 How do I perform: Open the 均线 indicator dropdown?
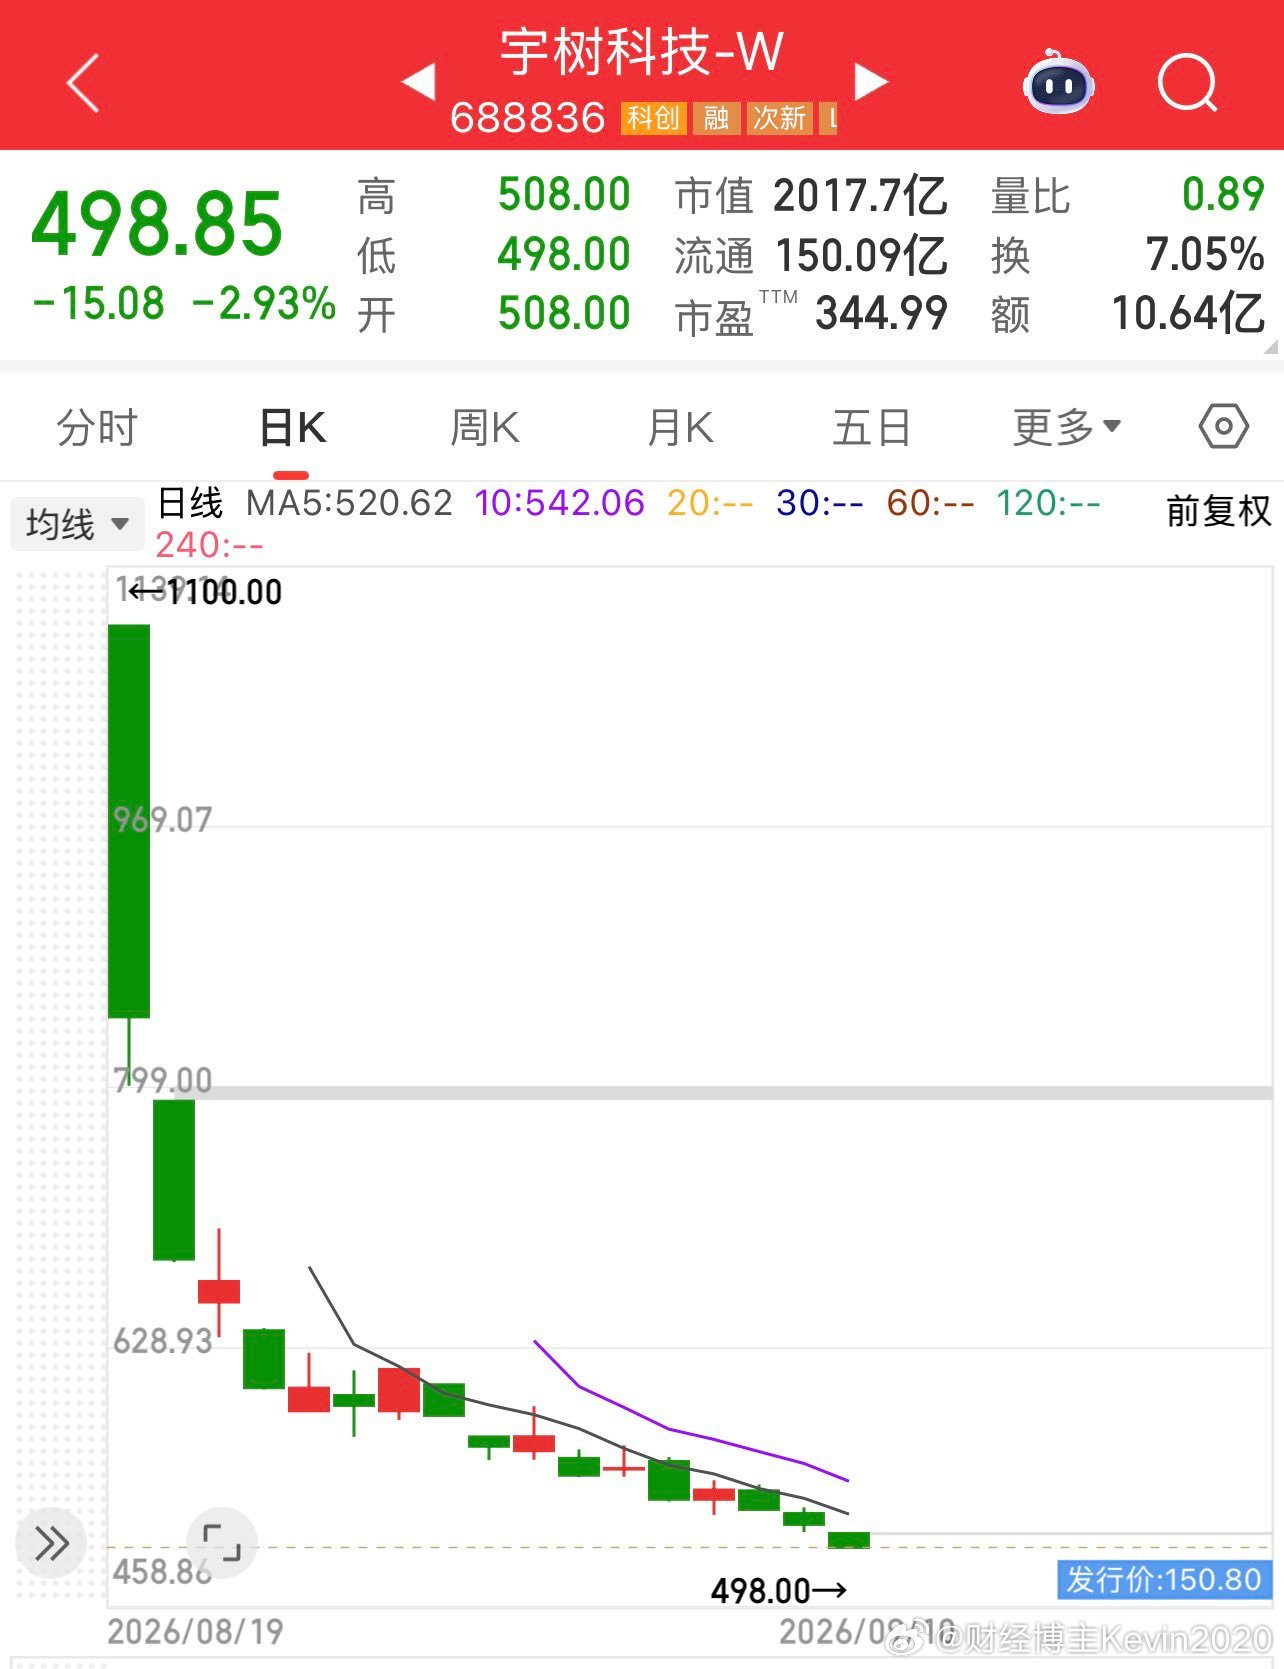[x=77, y=523]
